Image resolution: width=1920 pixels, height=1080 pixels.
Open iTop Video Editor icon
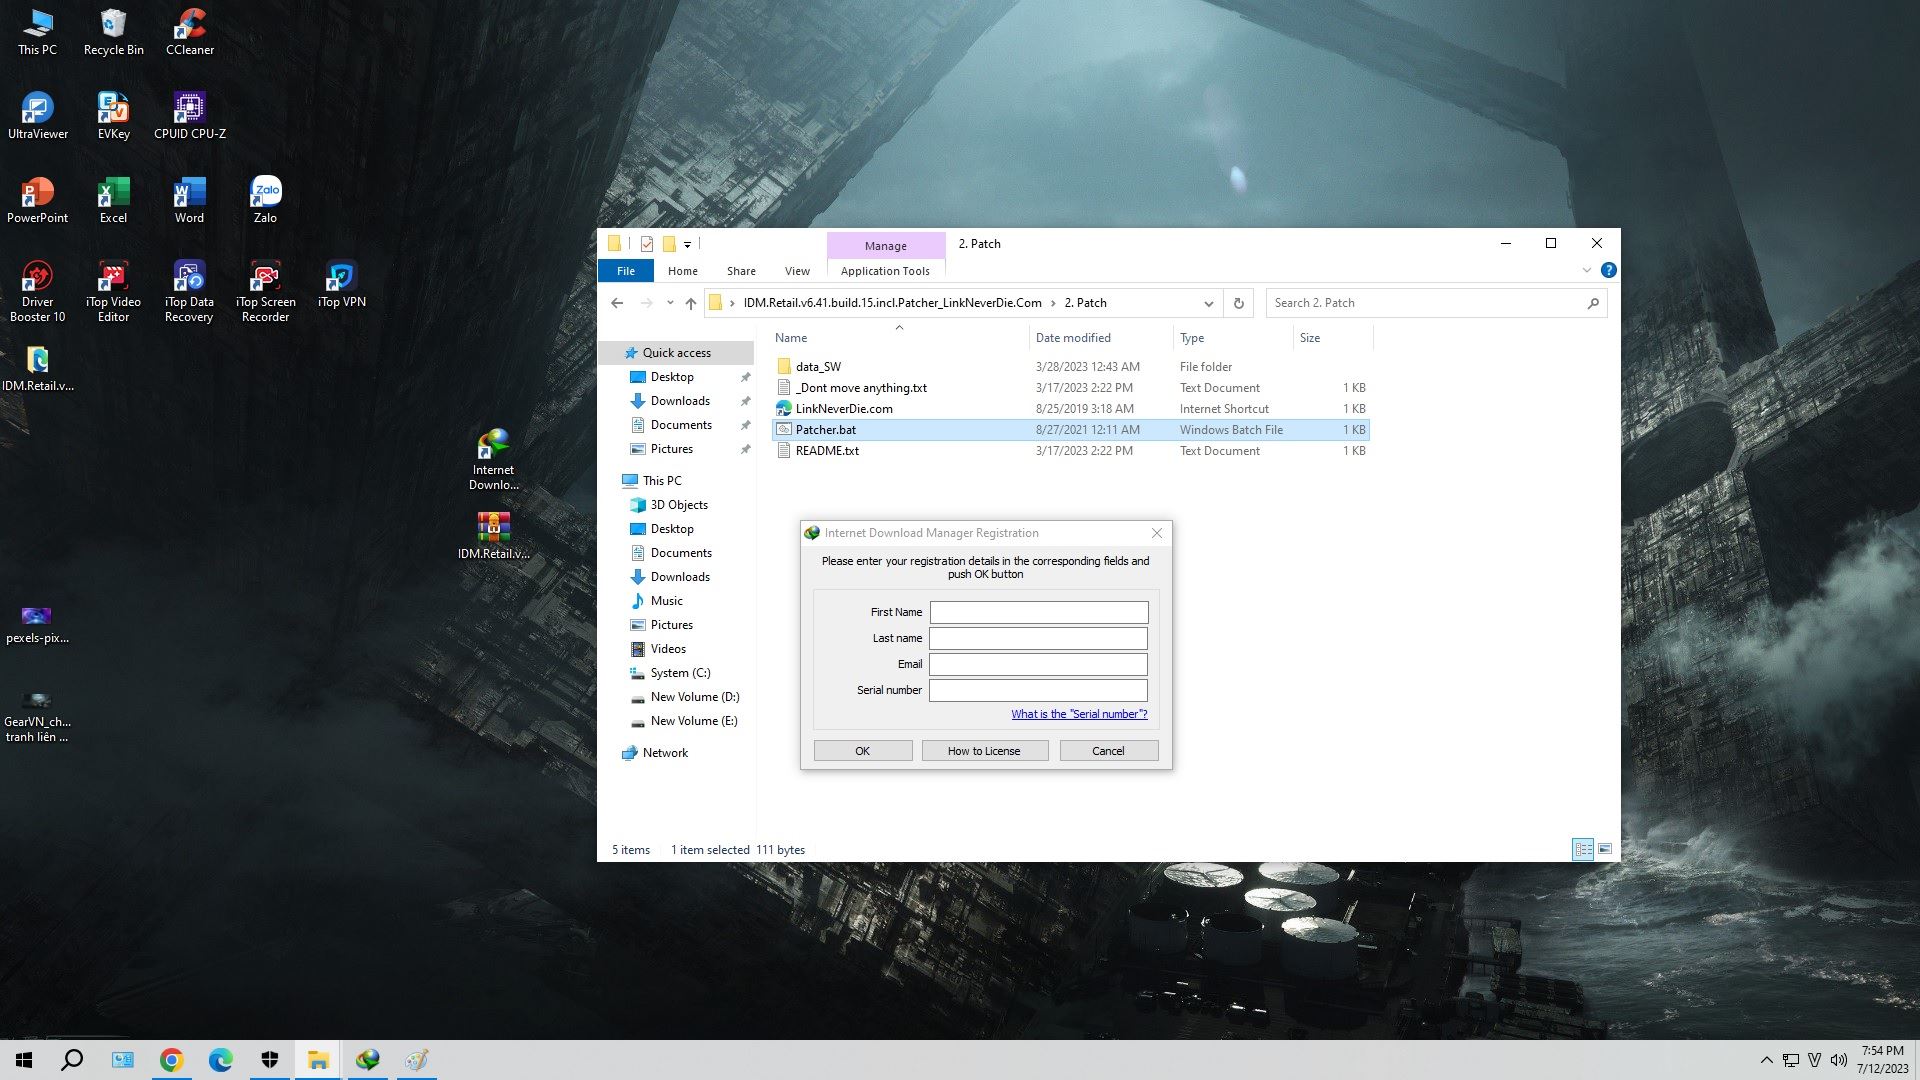click(113, 291)
